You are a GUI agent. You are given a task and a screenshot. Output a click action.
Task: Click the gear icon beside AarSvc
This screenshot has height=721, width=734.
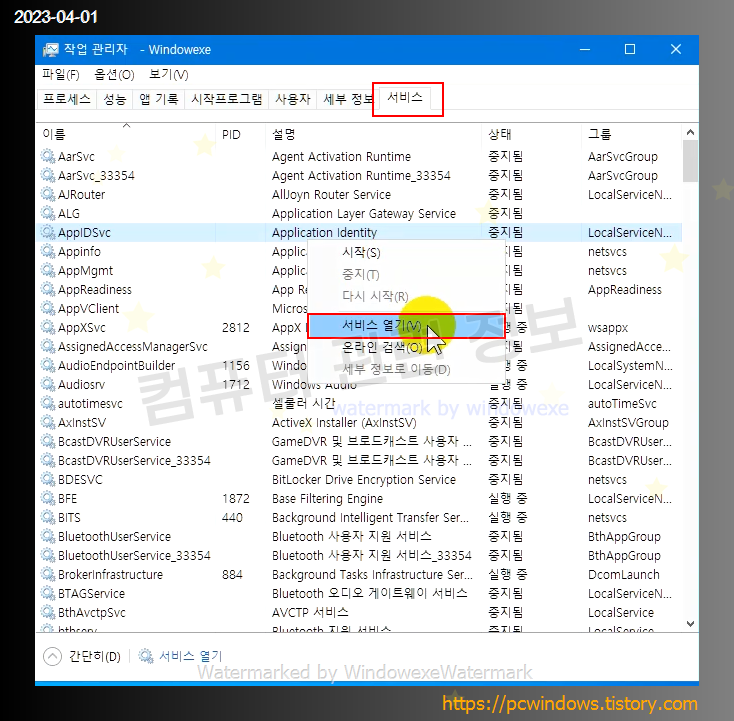[48, 156]
